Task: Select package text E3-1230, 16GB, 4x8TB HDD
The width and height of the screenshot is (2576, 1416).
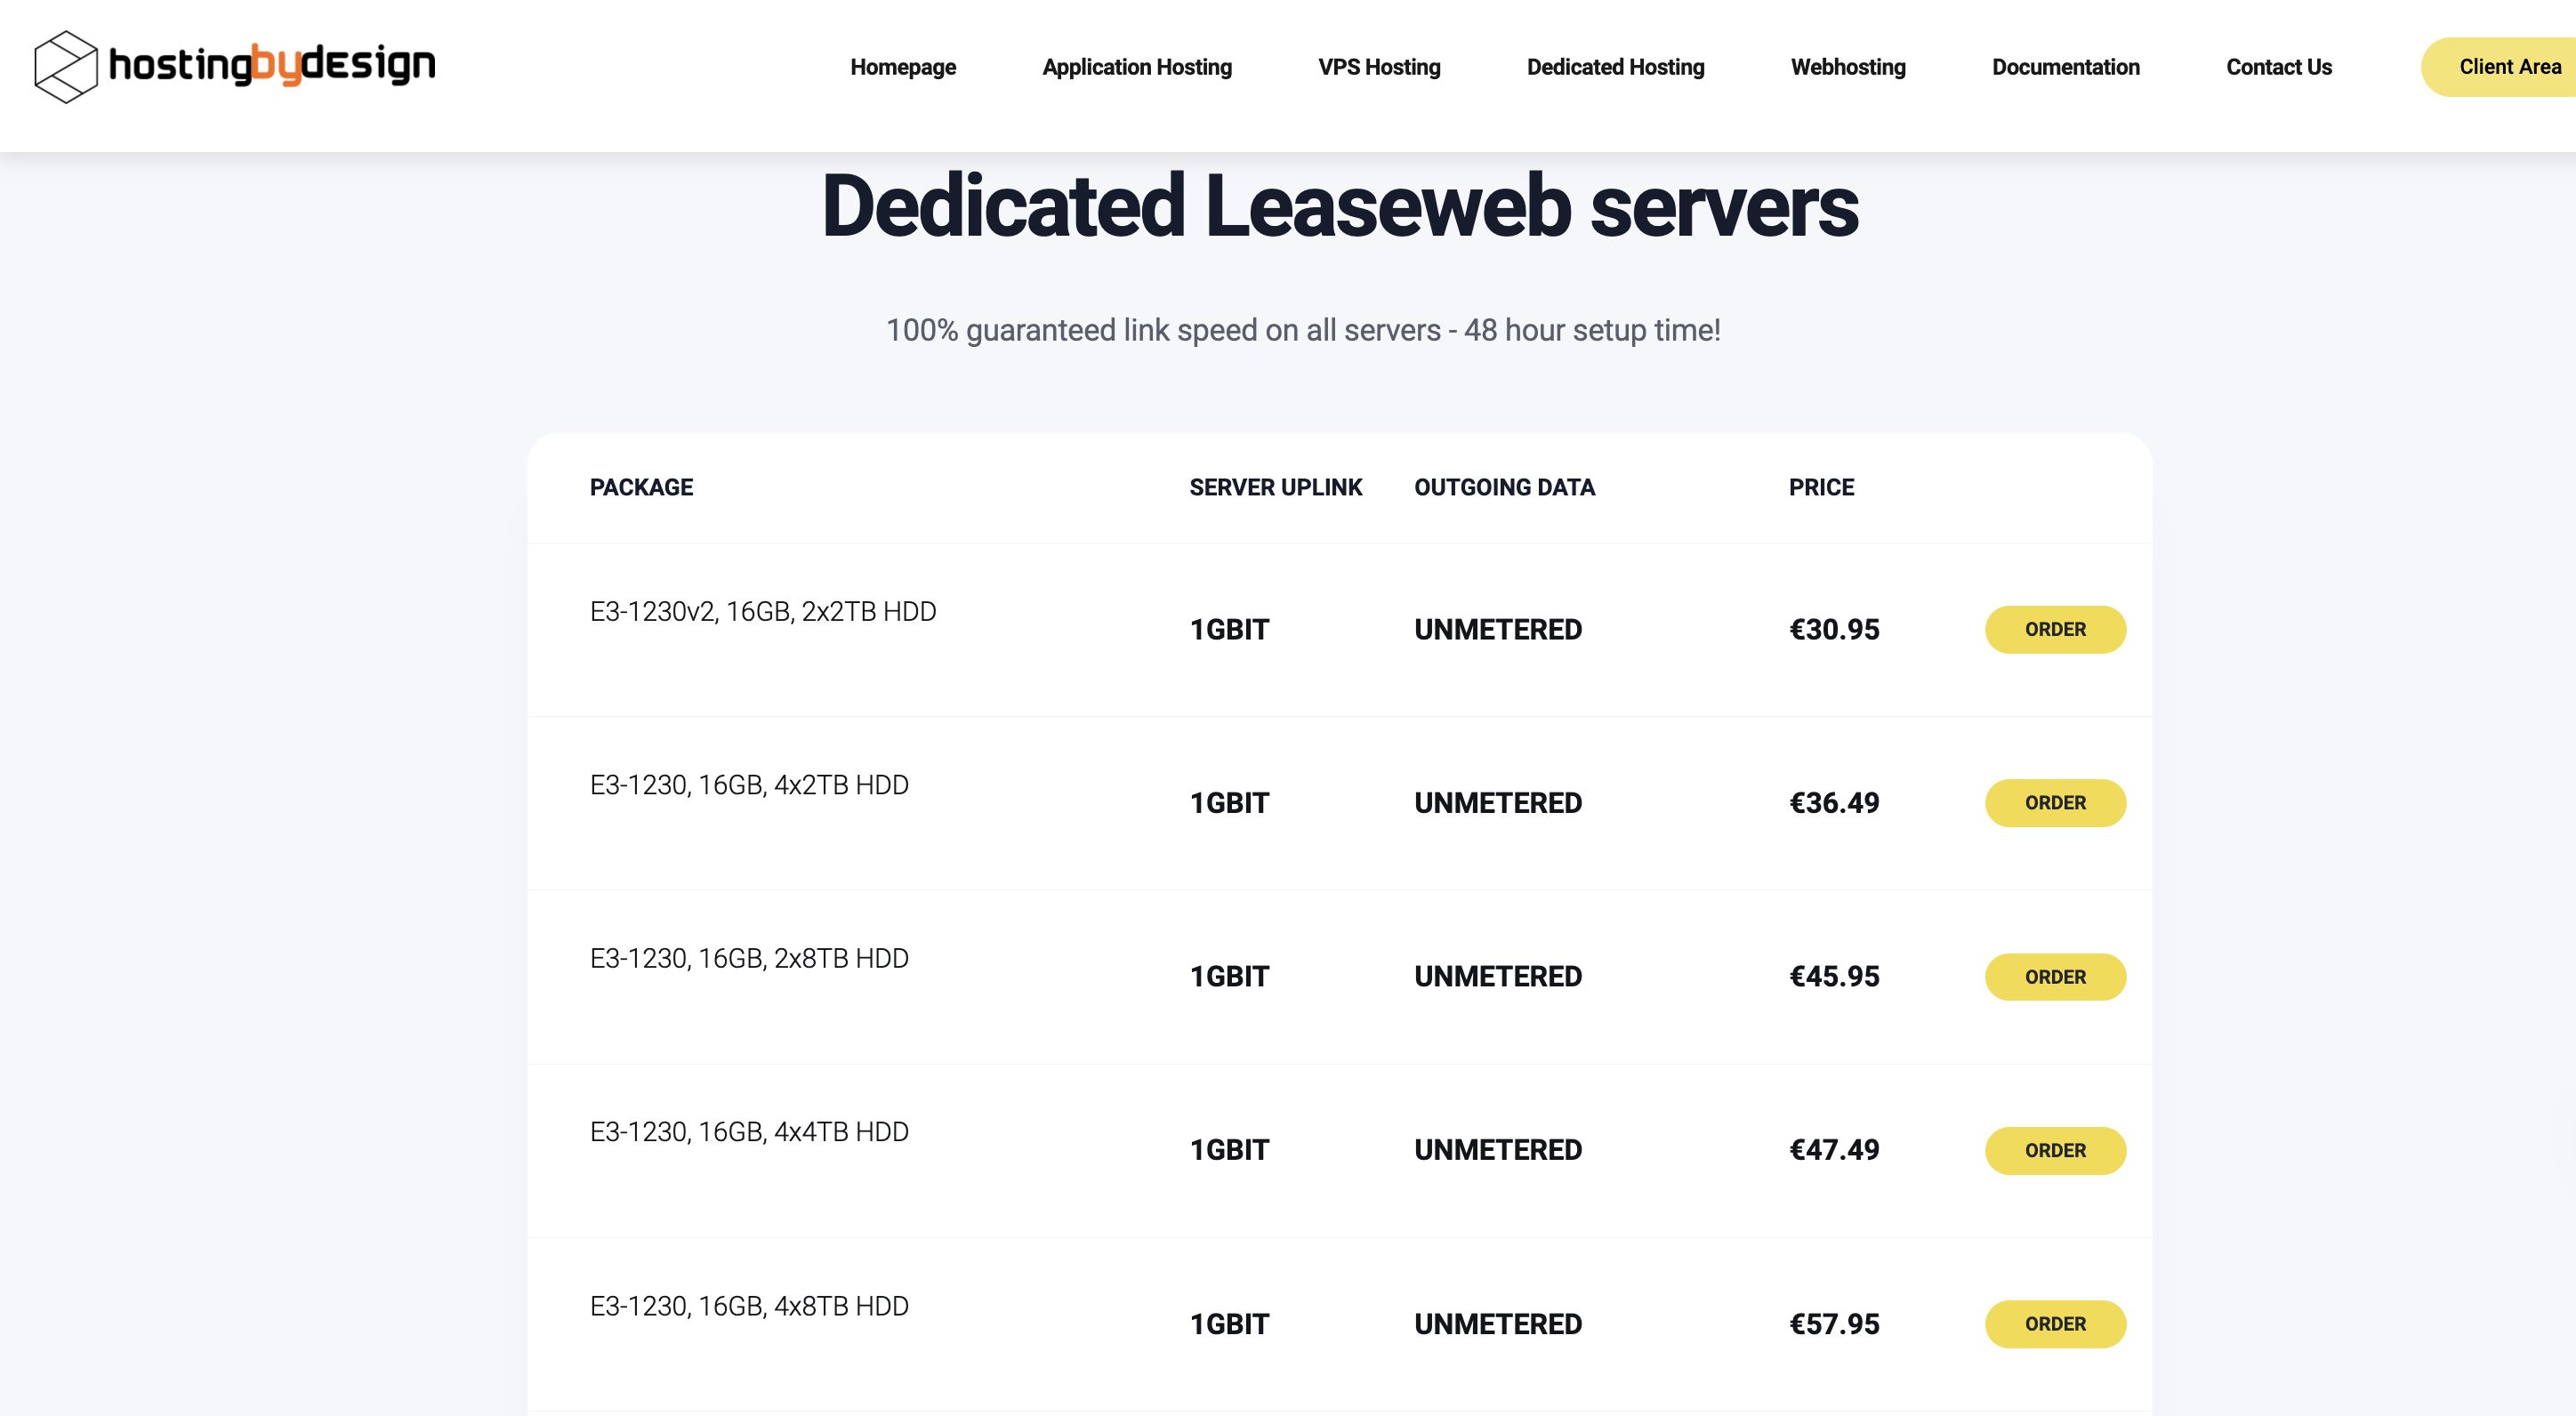Action: tap(749, 1306)
